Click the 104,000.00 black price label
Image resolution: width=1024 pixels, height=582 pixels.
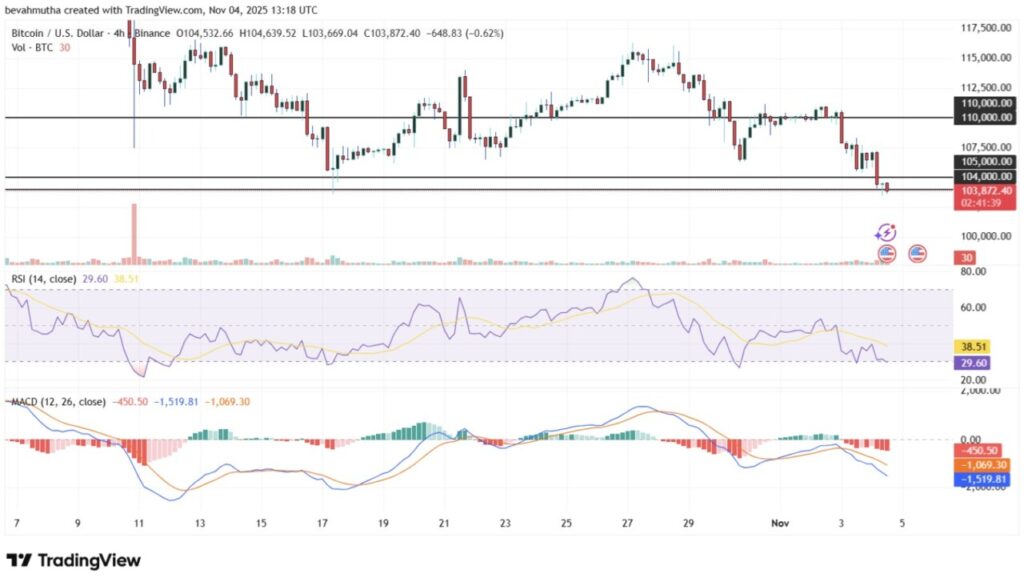pyautogui.click(x=983, y=176)
